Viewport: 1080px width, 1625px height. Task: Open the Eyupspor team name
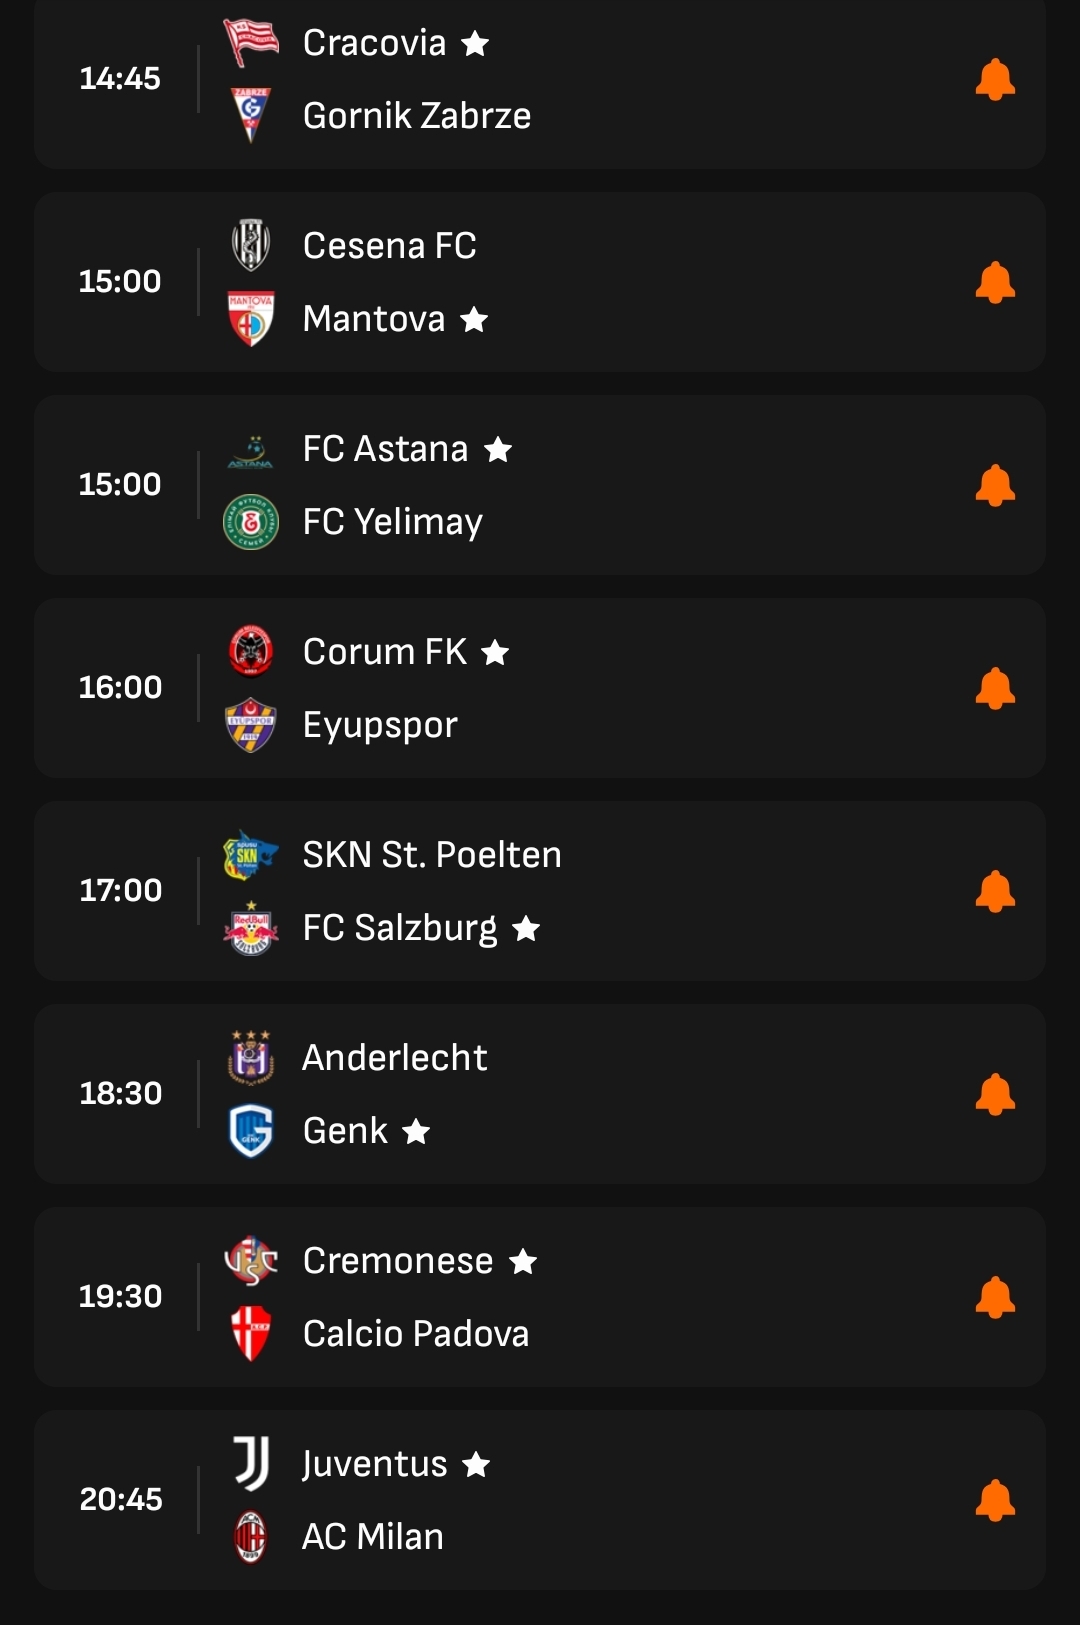[380, 726]
